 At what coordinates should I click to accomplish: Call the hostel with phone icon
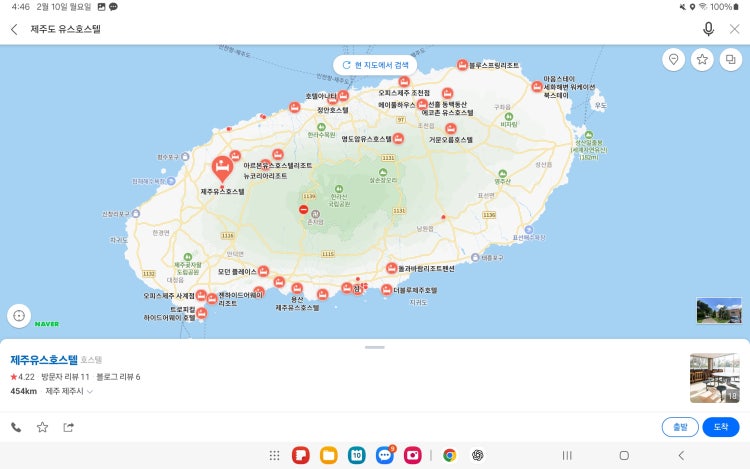click(x=16, y=427)
